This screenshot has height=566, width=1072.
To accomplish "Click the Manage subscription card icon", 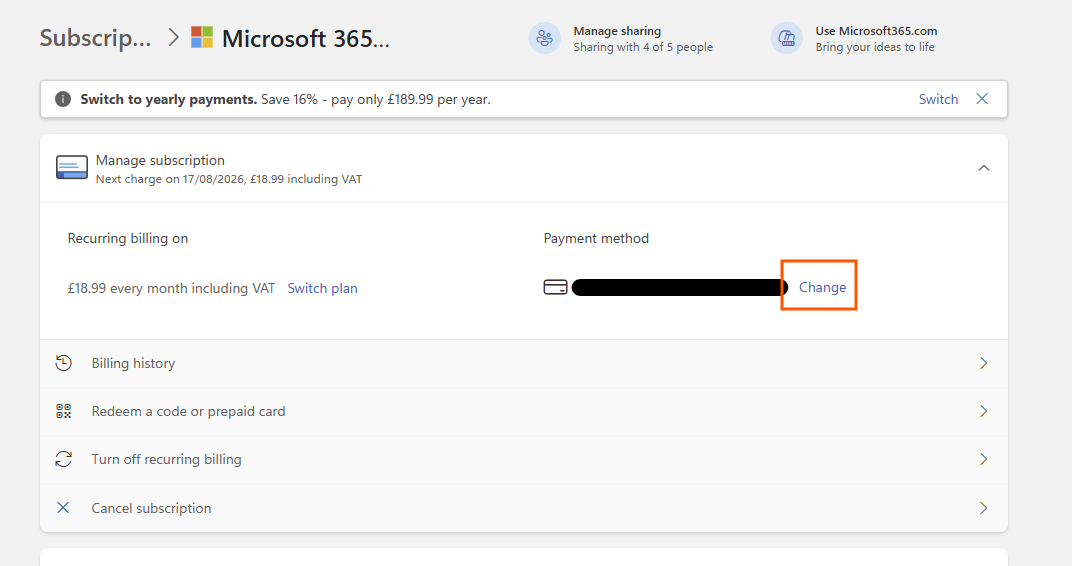I will [x=72, y=167].
